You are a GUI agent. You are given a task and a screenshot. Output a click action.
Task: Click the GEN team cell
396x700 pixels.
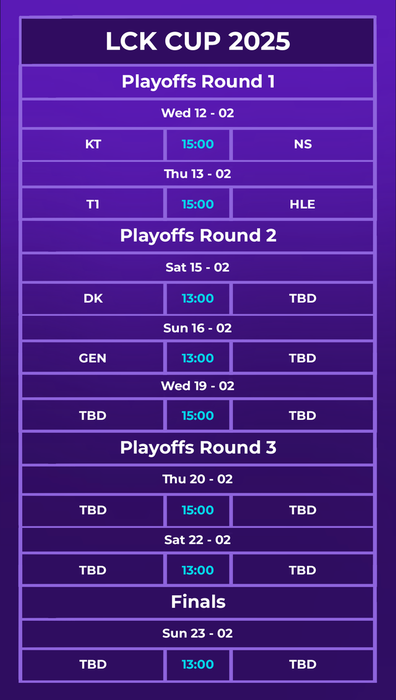click(93, 358)
